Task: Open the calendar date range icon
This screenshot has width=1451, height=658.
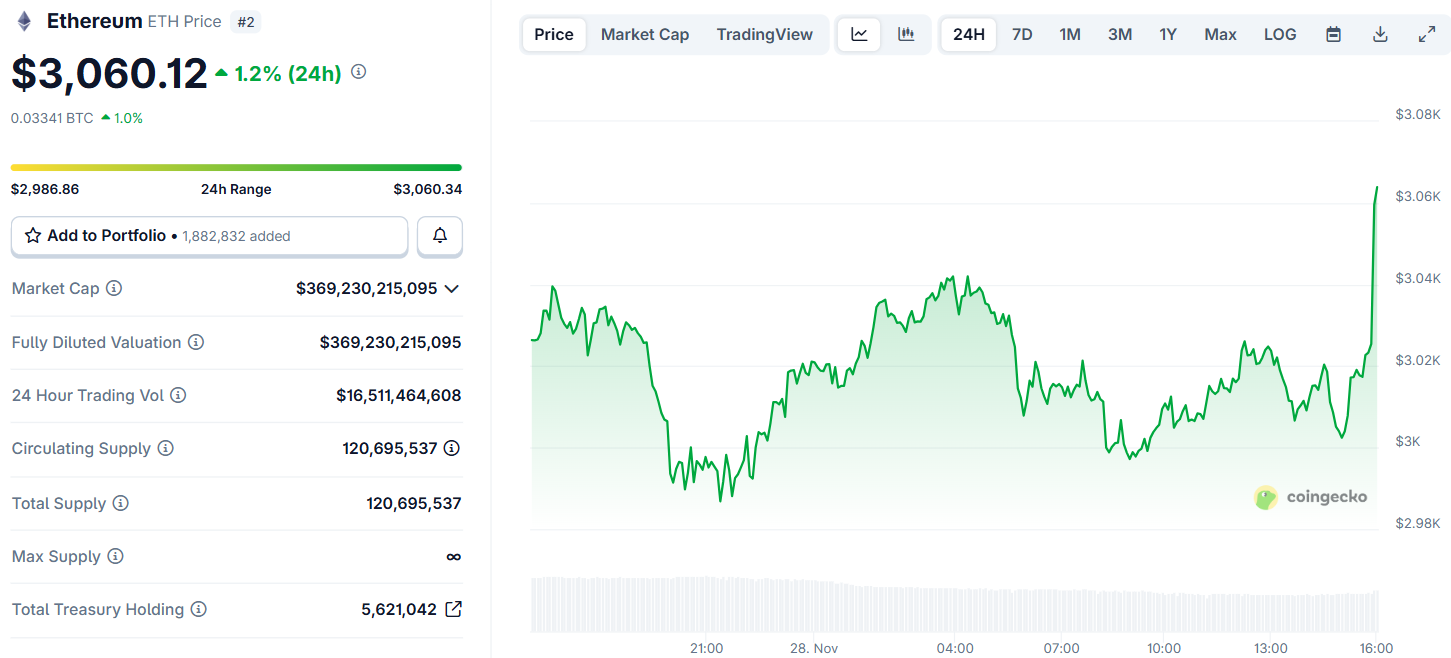Action: click(x=1333, y=33)
